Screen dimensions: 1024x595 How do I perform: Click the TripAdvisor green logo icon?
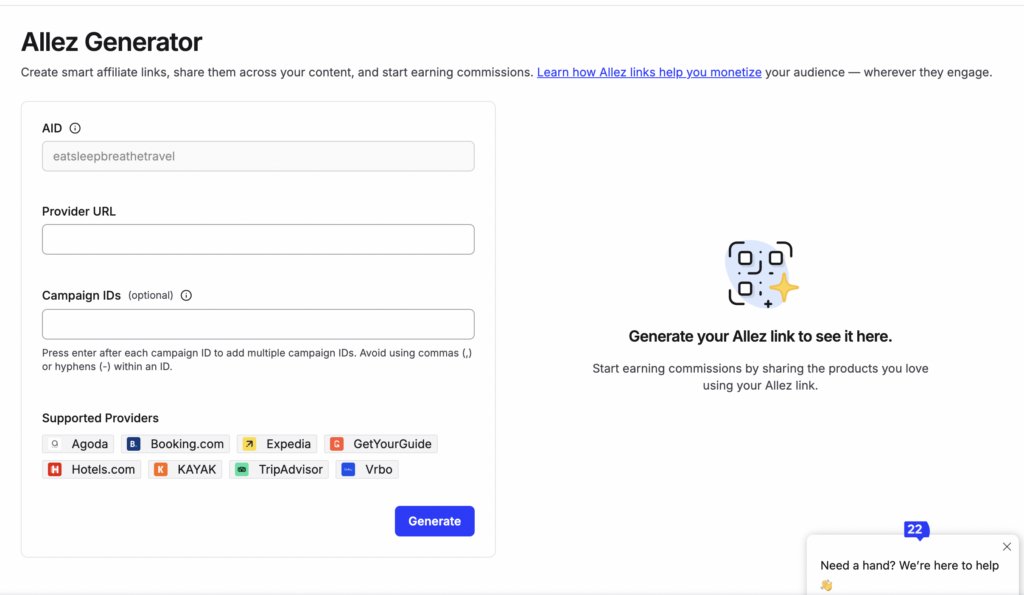[242, 470]
